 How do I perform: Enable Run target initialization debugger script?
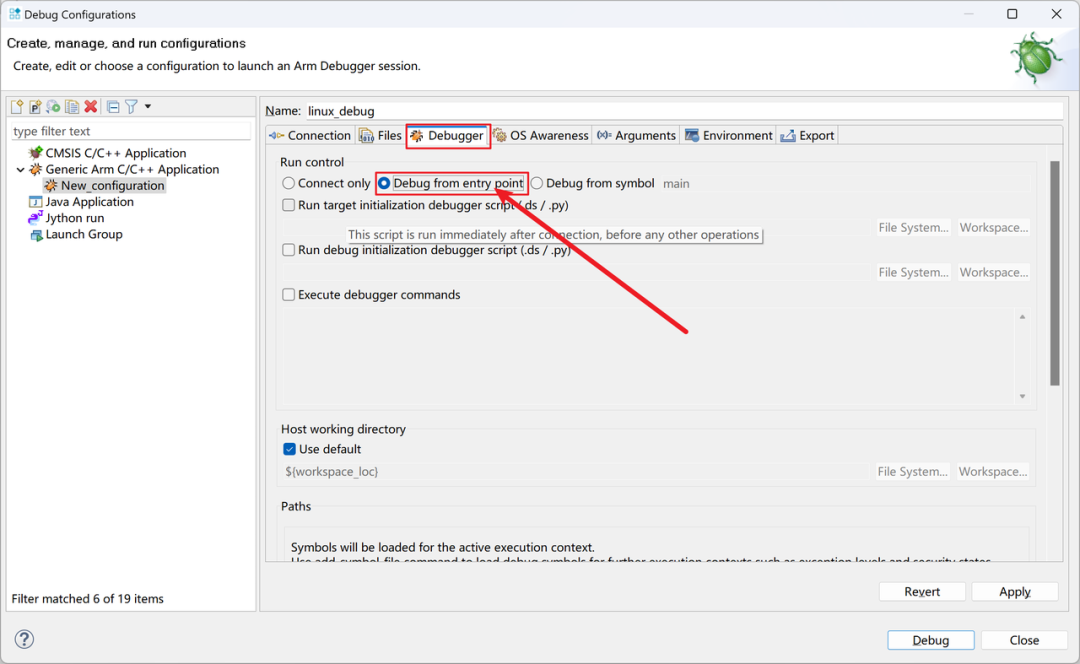pyautogui.click(x=289, y=205)
